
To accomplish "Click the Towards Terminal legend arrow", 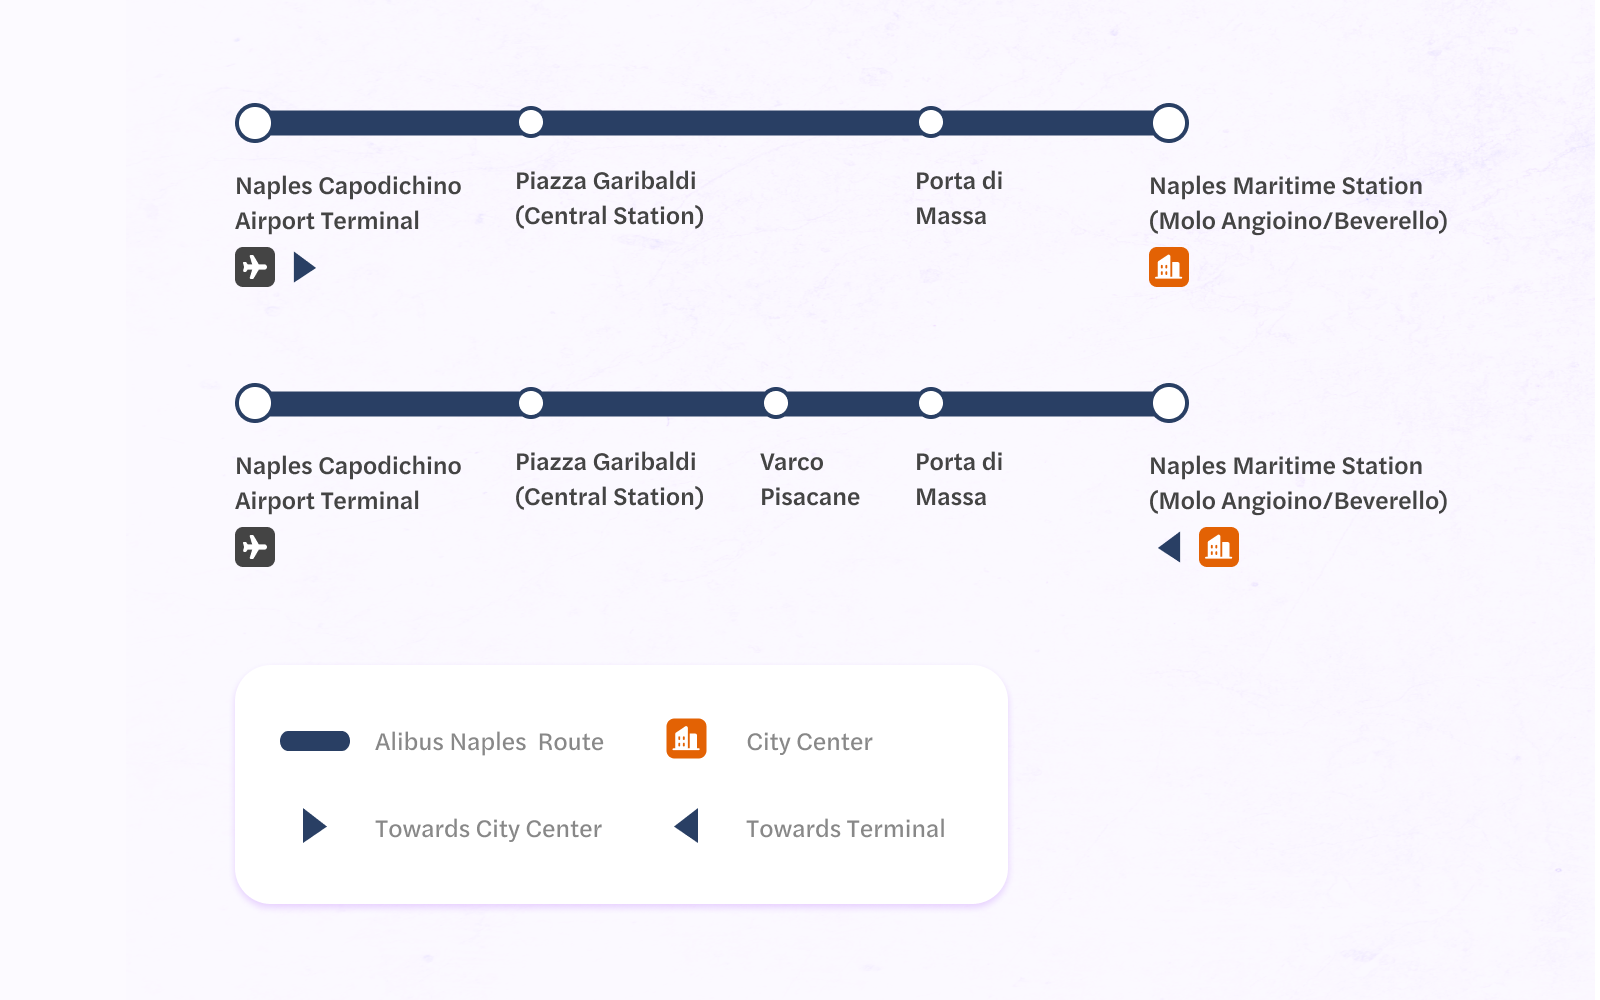I will tap(686, 826).
